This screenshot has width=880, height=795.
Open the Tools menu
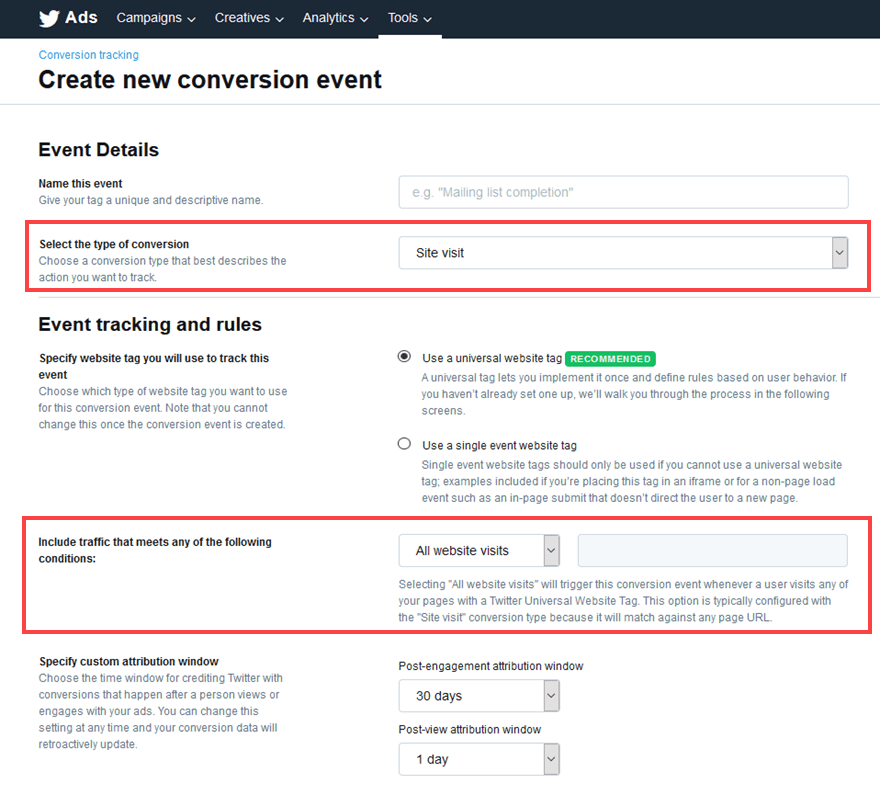[410, 18]
